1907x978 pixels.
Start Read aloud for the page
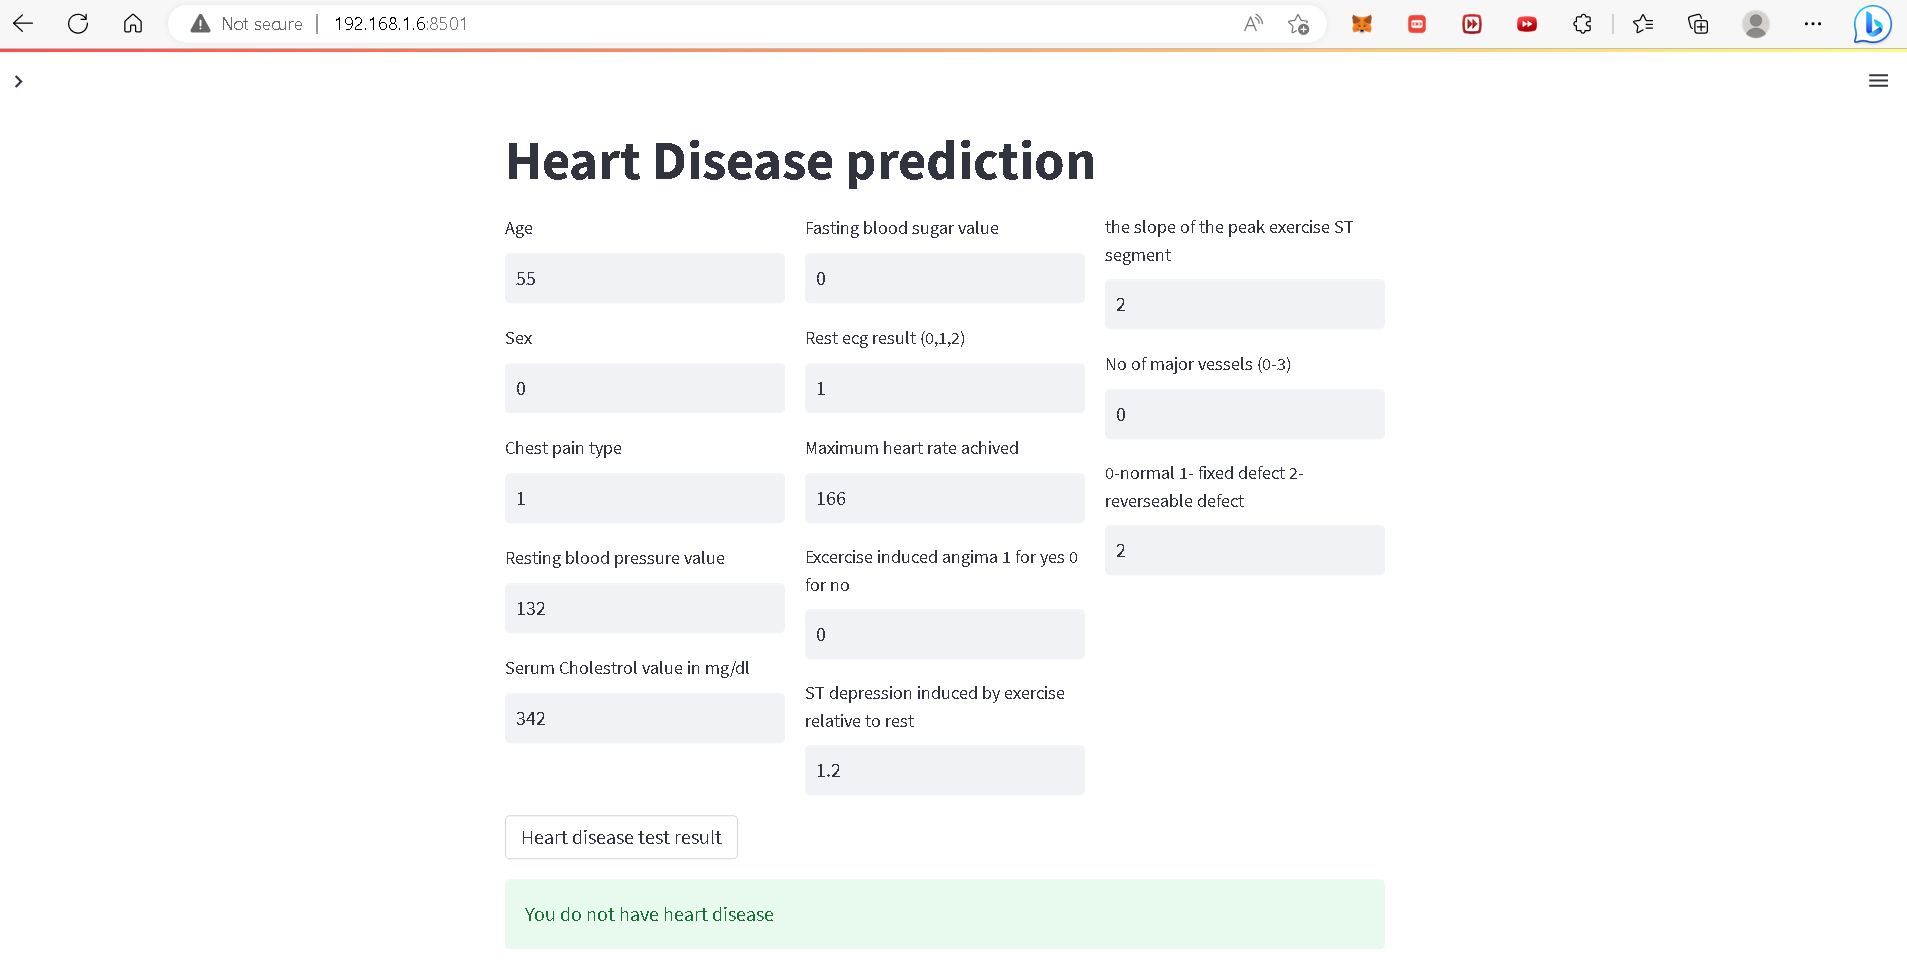(x=1252, y=23)
